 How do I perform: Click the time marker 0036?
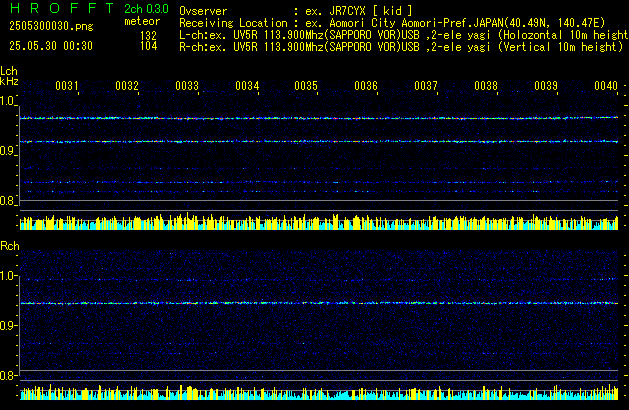366,86
